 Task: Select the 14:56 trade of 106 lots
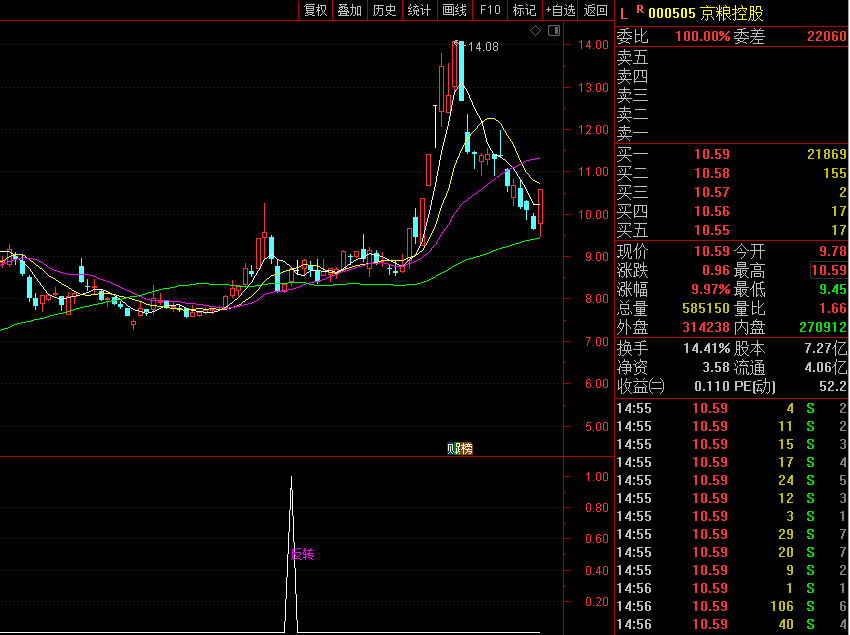pos(732,606)
